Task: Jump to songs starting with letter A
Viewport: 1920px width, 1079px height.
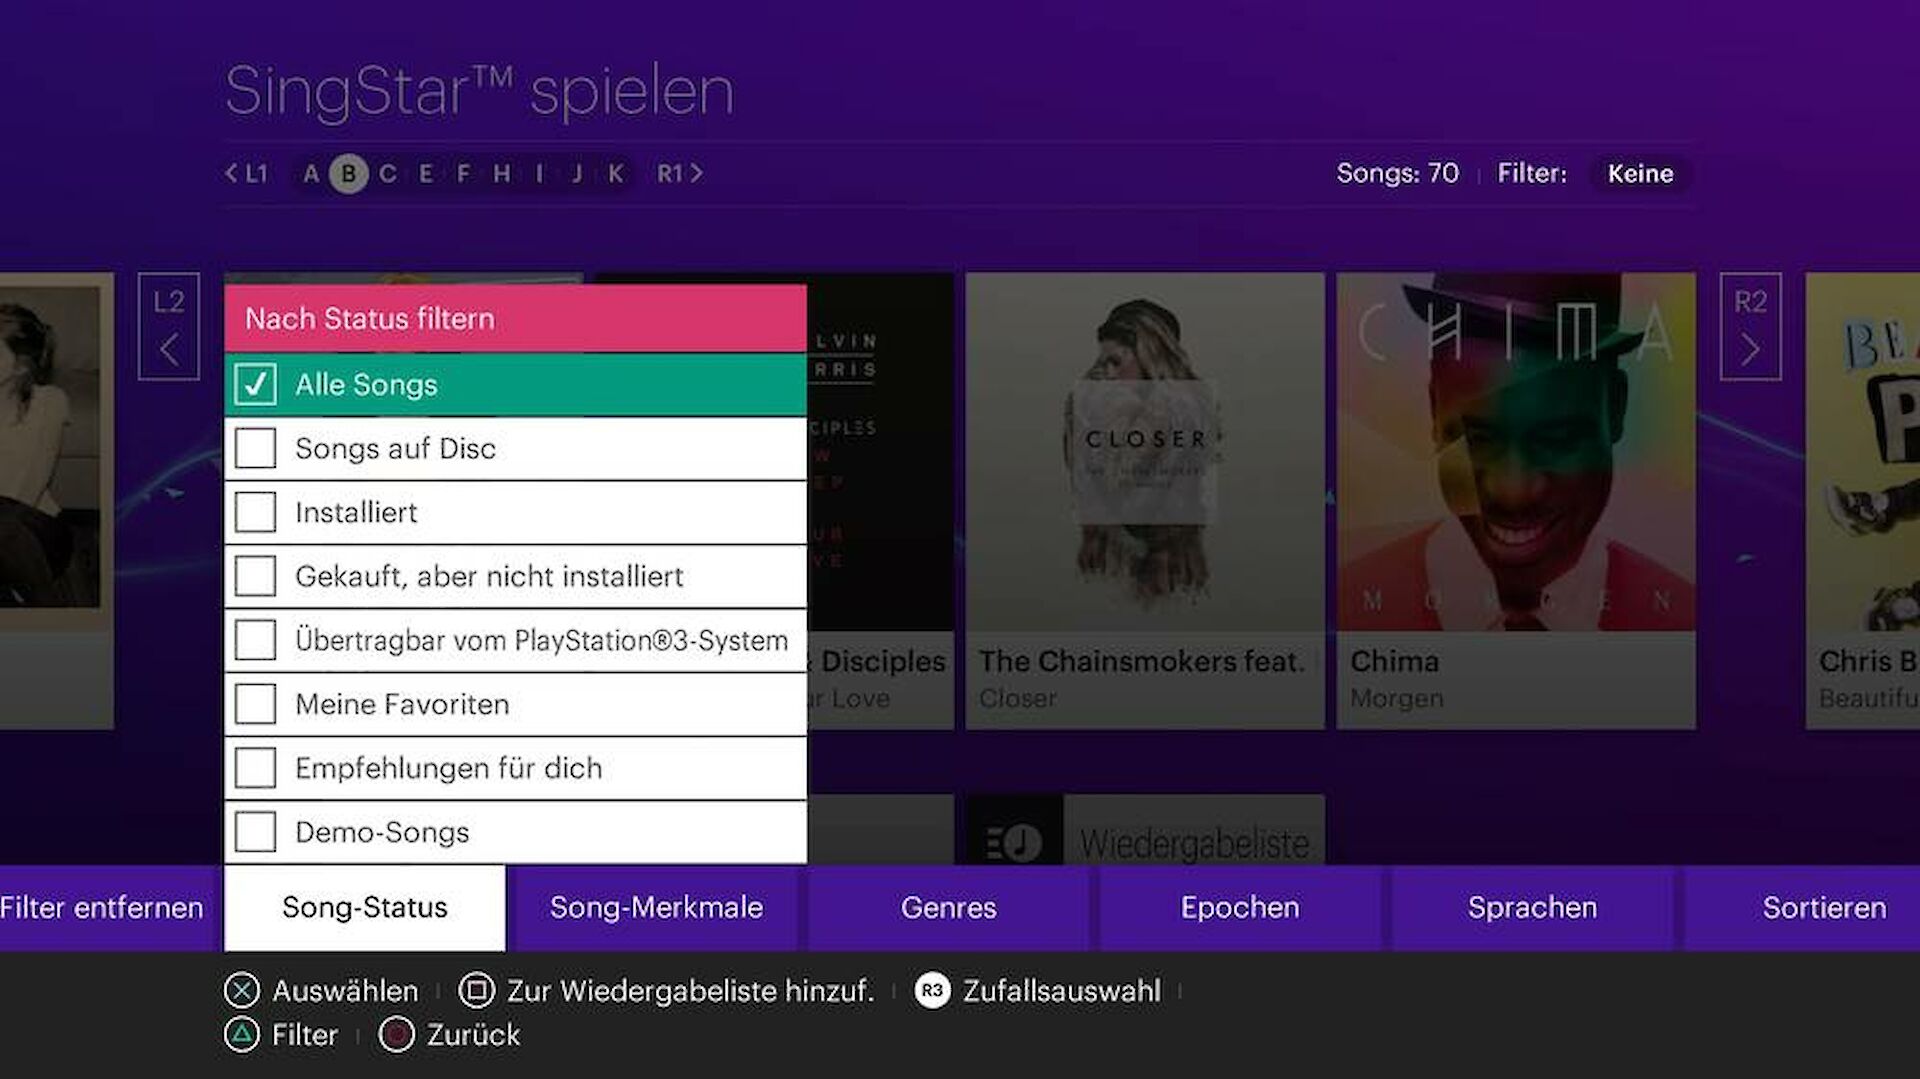Action: coord(311,173)
